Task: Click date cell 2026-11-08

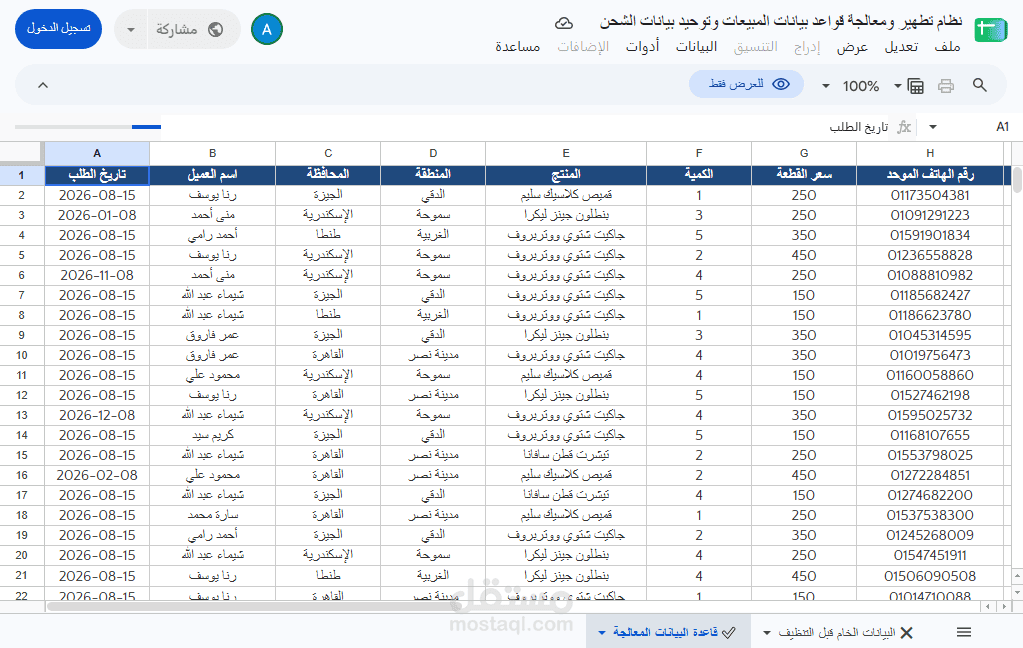Action: 97,275
